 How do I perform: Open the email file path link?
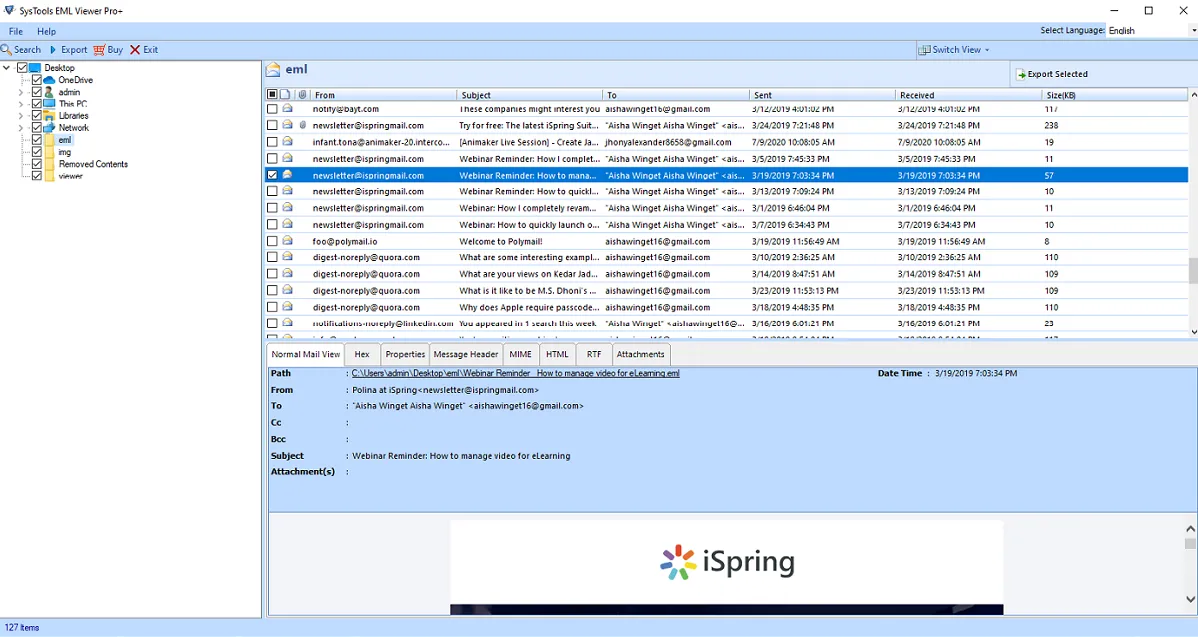[x=515, y=373]
